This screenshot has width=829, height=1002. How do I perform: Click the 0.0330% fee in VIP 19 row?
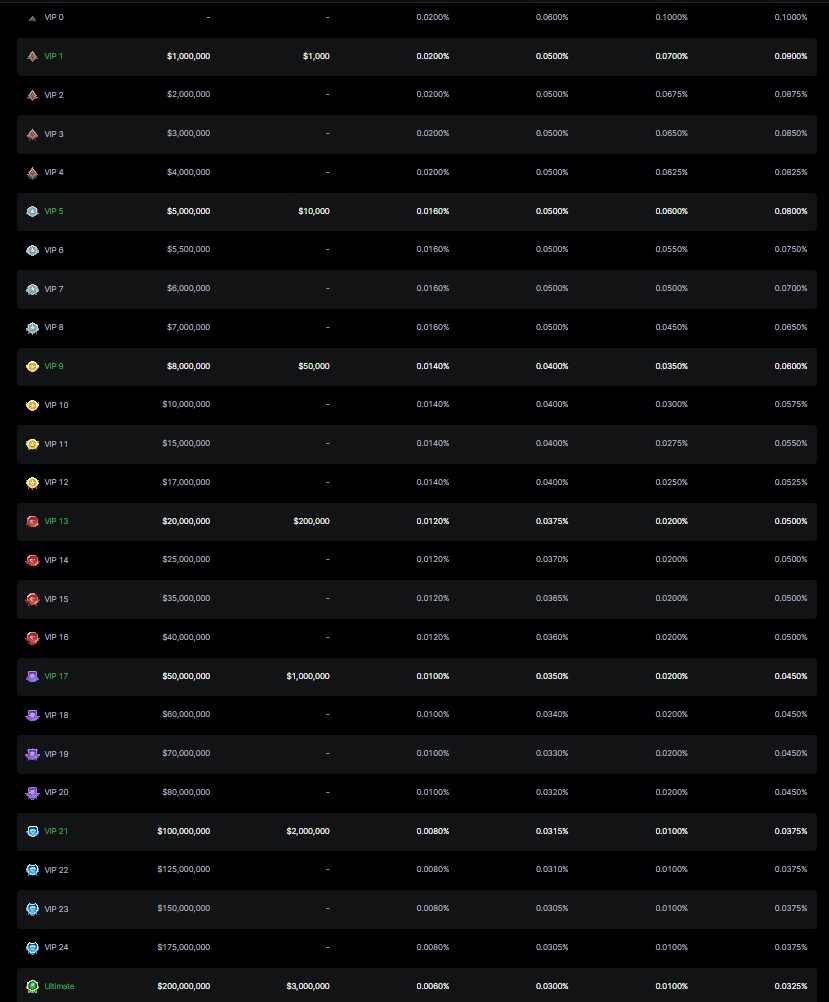click(x=552, y=753)
